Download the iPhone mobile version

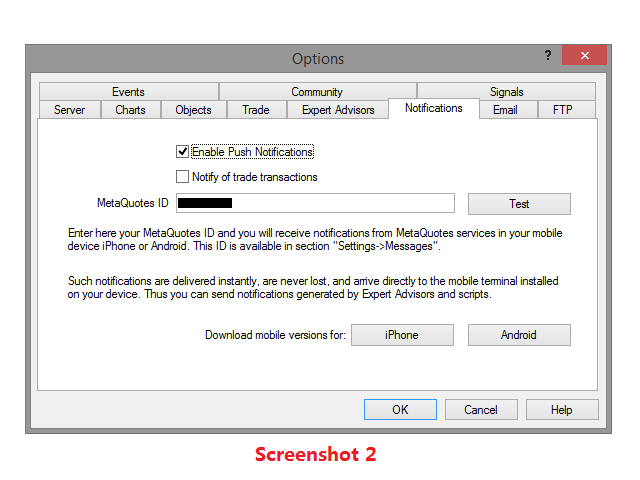coord(402,335)
